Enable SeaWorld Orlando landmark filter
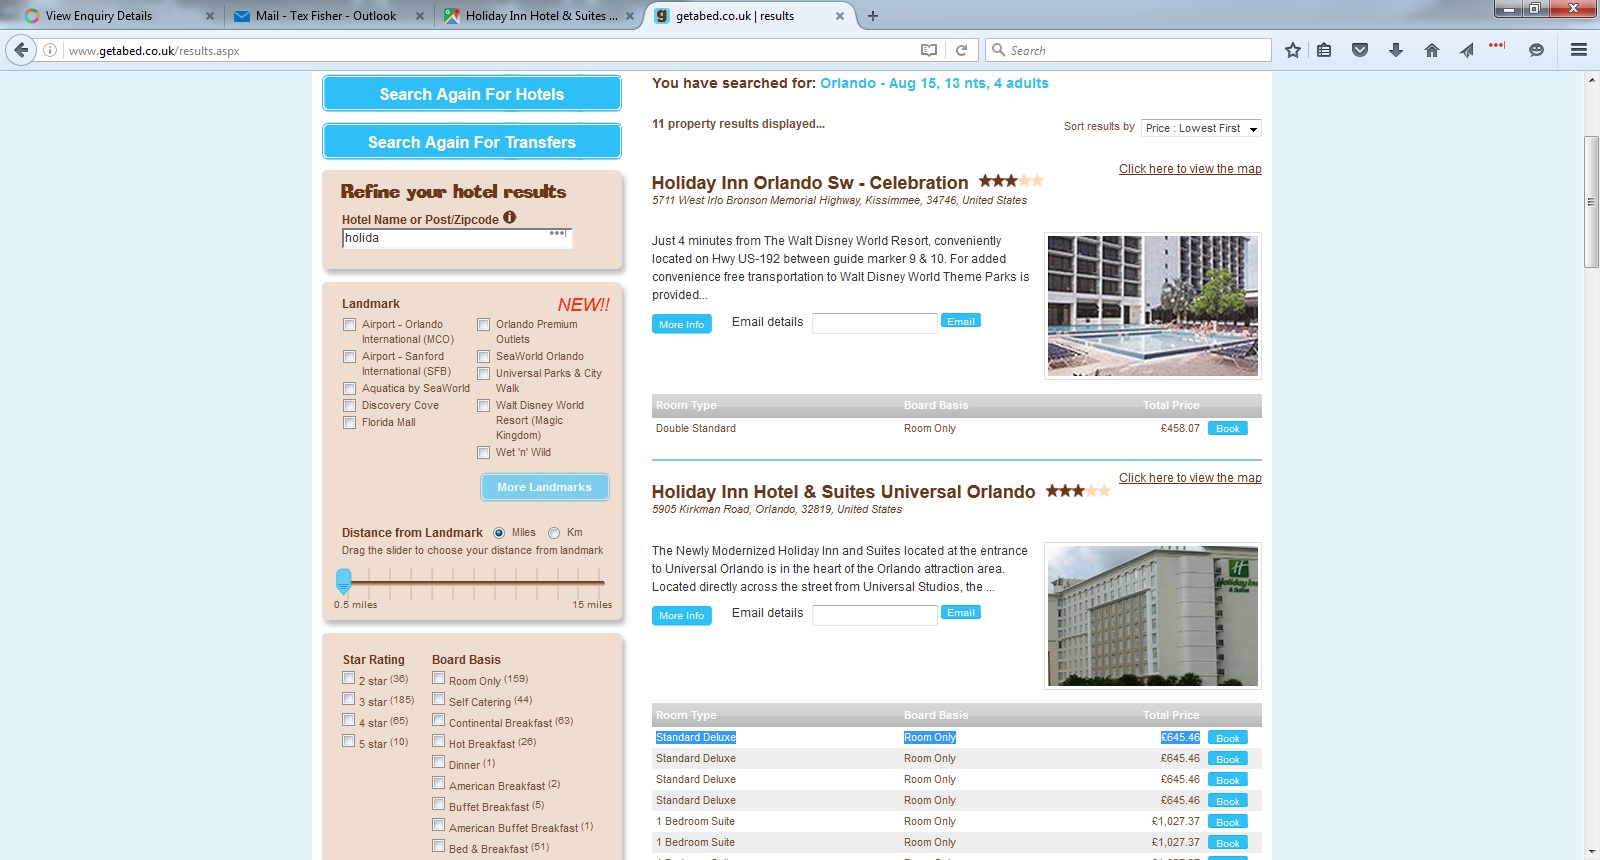Screen dimensions: 1600x860 point(483,357)
